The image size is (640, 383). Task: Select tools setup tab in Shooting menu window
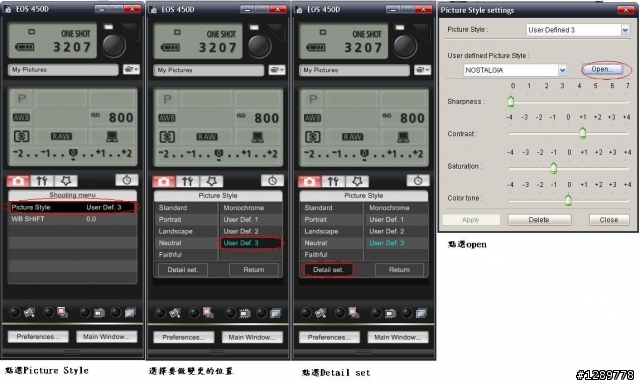point(42,180)
